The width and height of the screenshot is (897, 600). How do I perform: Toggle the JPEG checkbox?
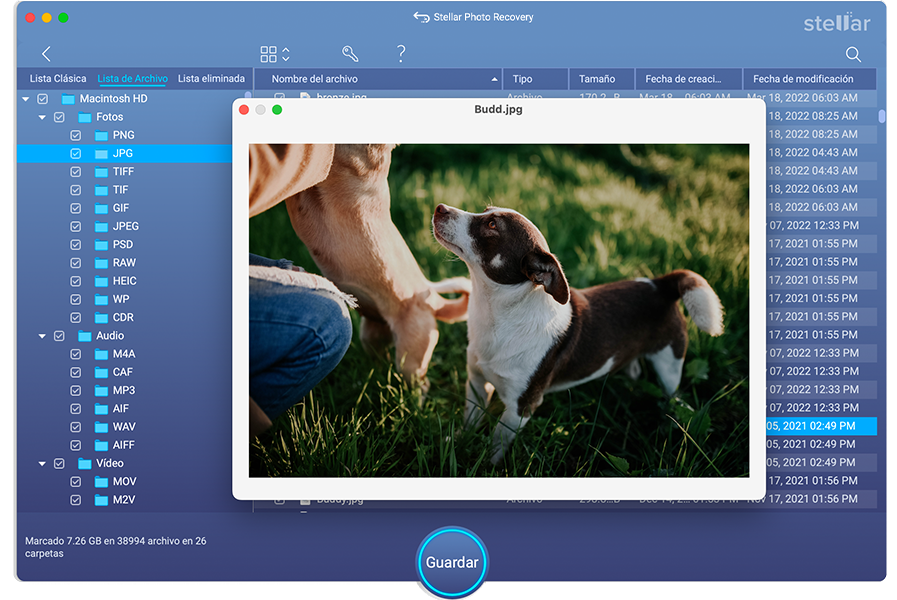(x=76, y=227)
